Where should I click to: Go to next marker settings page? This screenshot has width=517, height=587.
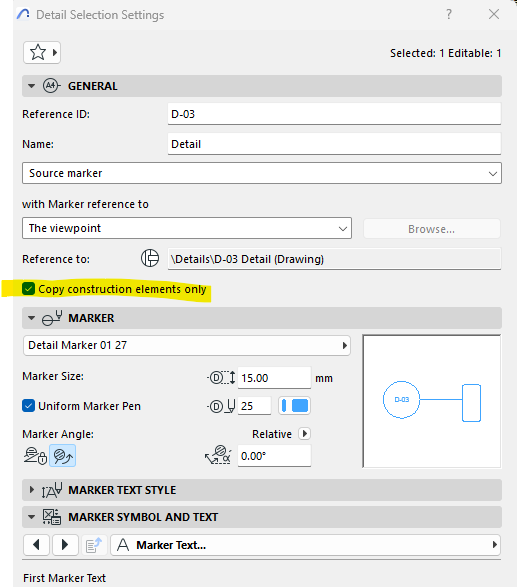click(65, 545)
